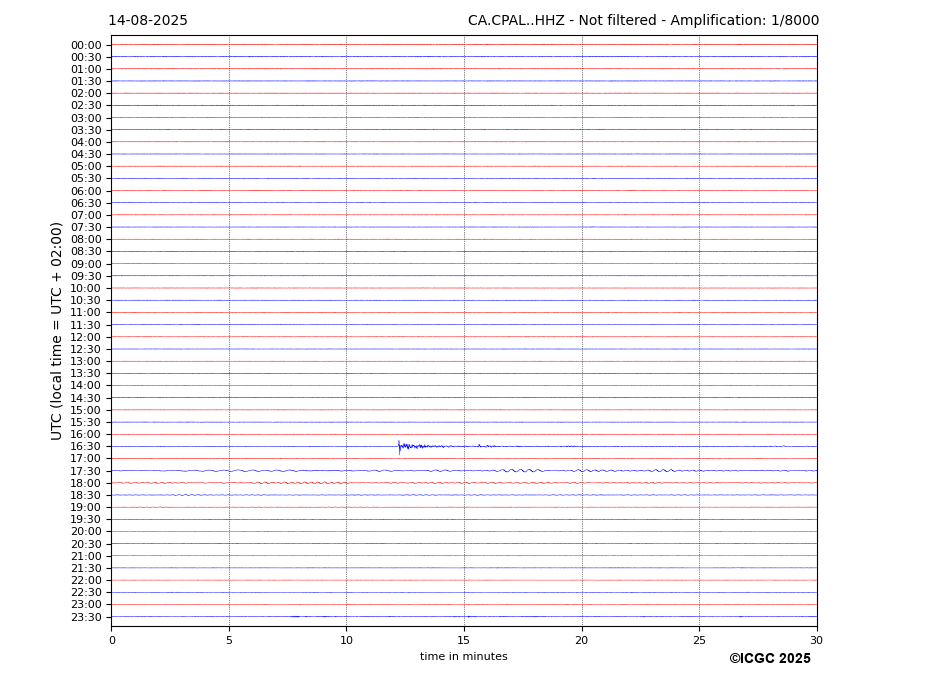Screen dimensions: 927x696
Task: Select the 20:30 row label
Action: tap(86, 544)
